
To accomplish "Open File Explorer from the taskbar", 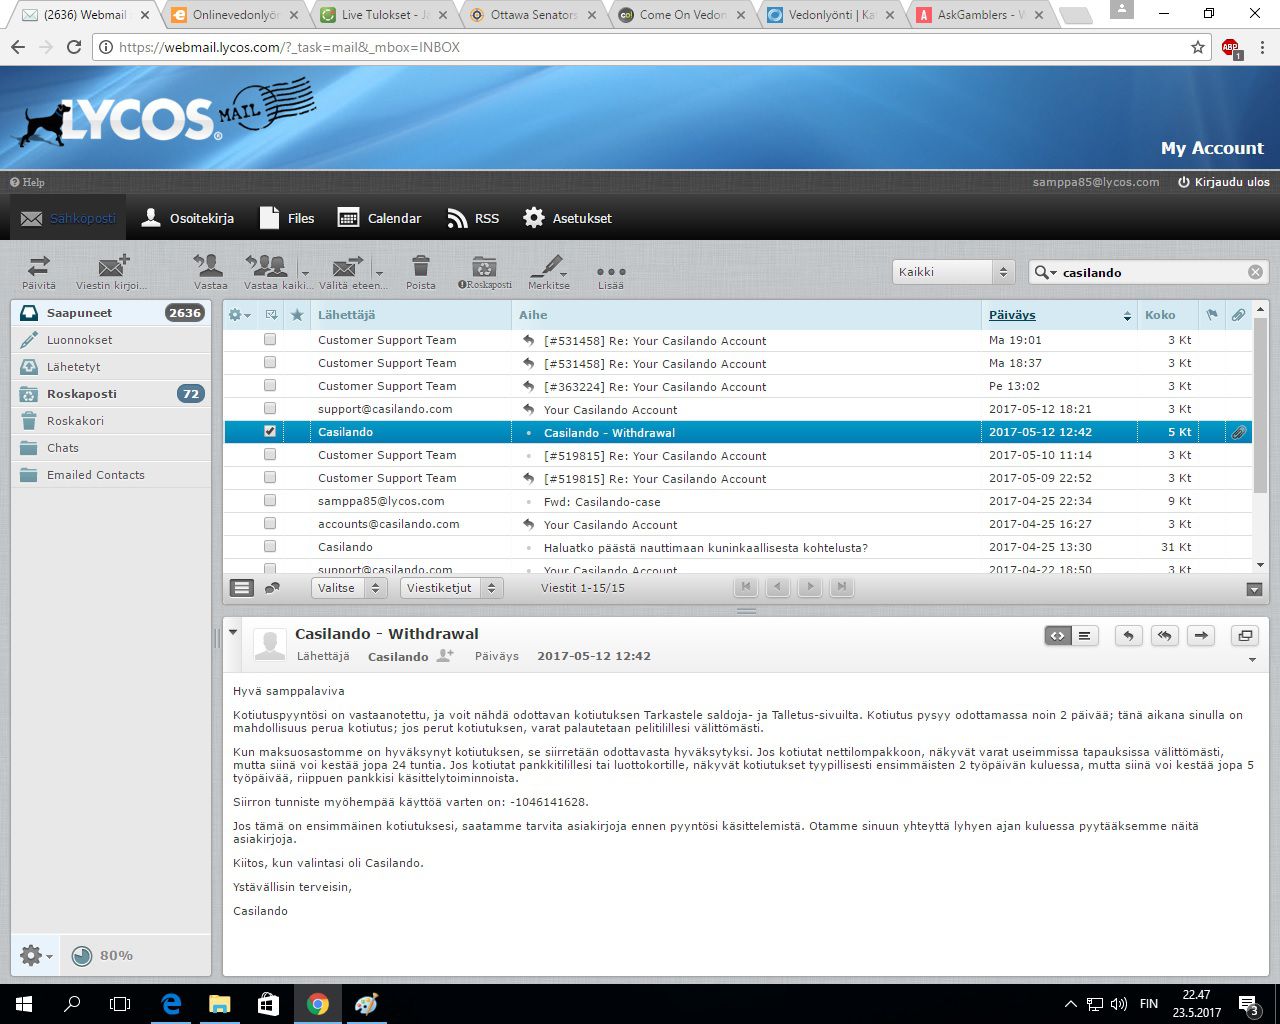I will pos(219,1004).
